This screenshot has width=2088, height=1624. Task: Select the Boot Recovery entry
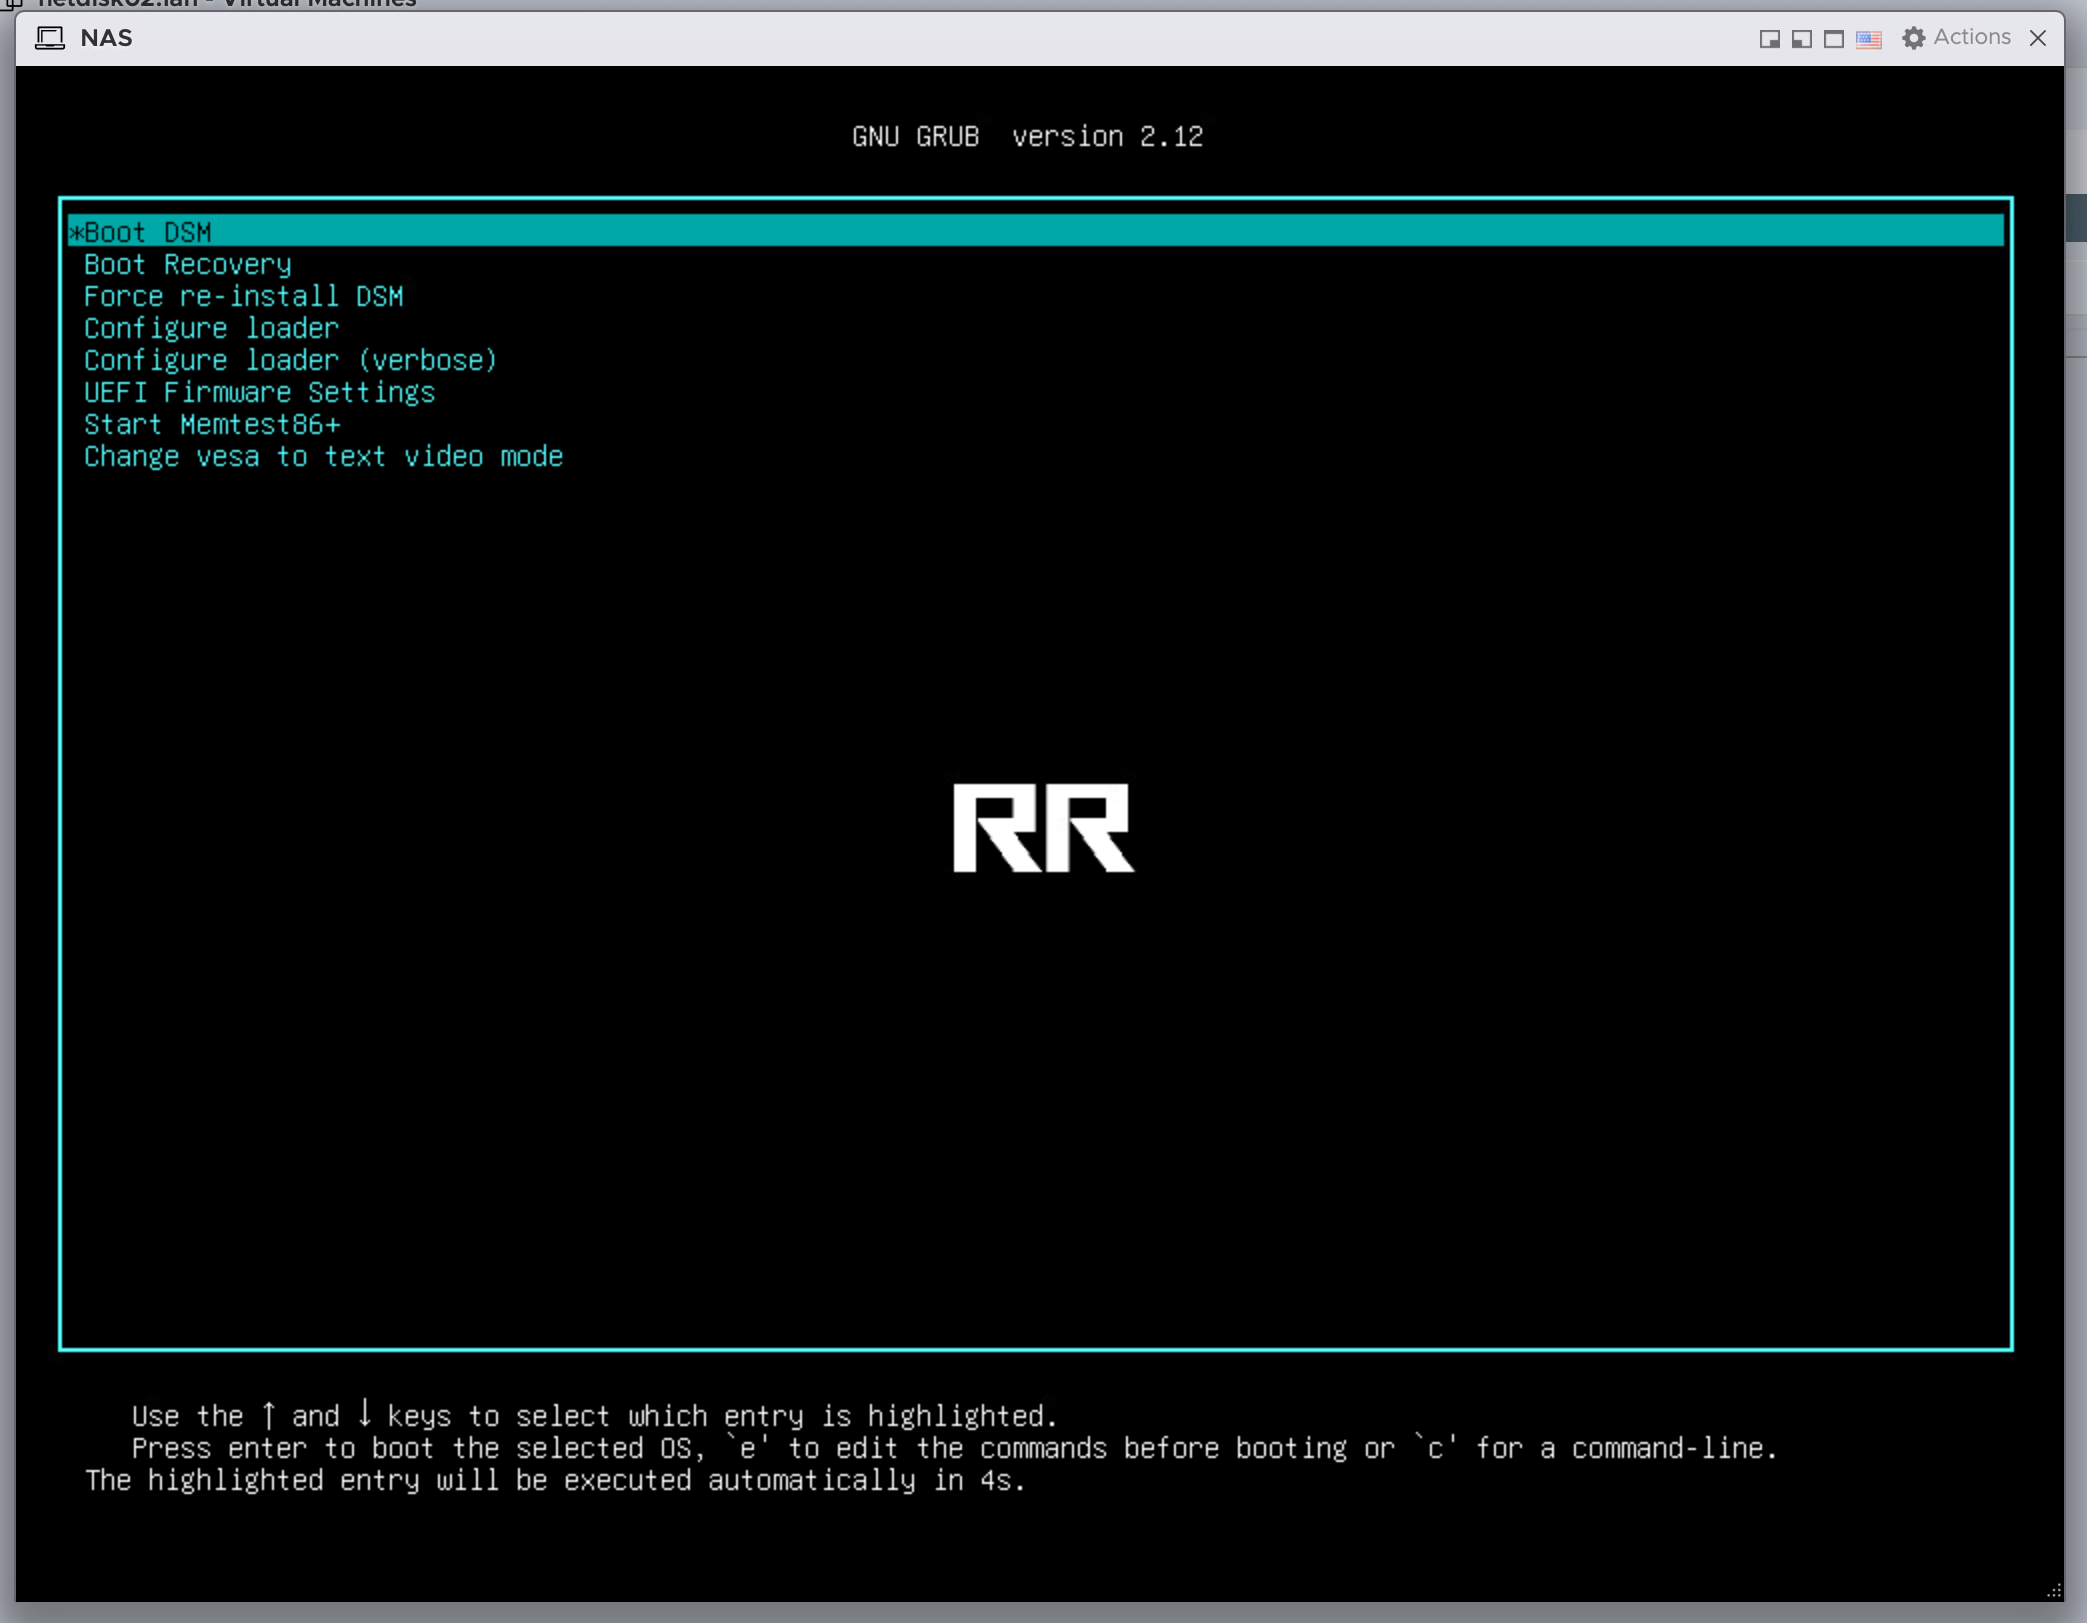[188, 265]
